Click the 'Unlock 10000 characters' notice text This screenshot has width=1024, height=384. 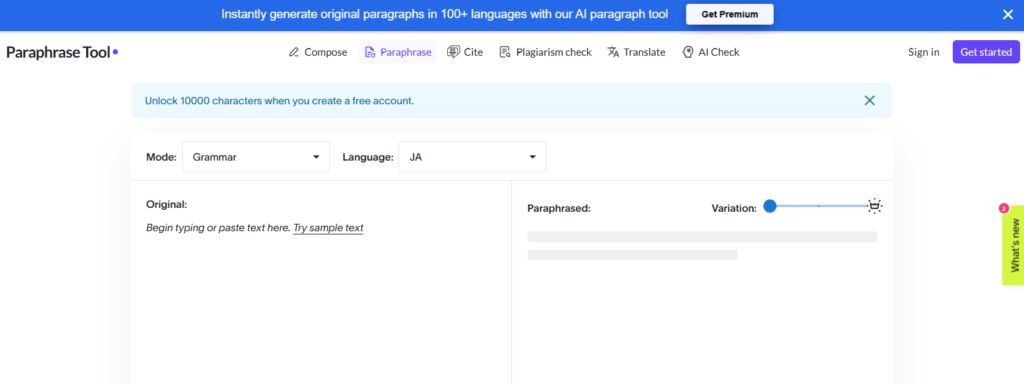pyautogui.click(x=280, y=101)
